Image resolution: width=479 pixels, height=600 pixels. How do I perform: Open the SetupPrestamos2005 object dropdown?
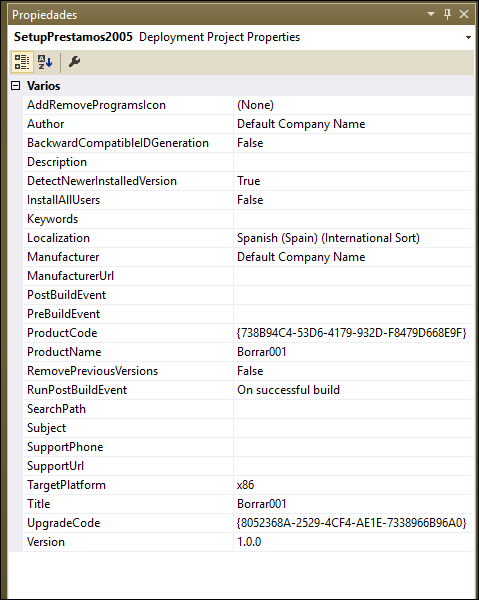[468, 38]
